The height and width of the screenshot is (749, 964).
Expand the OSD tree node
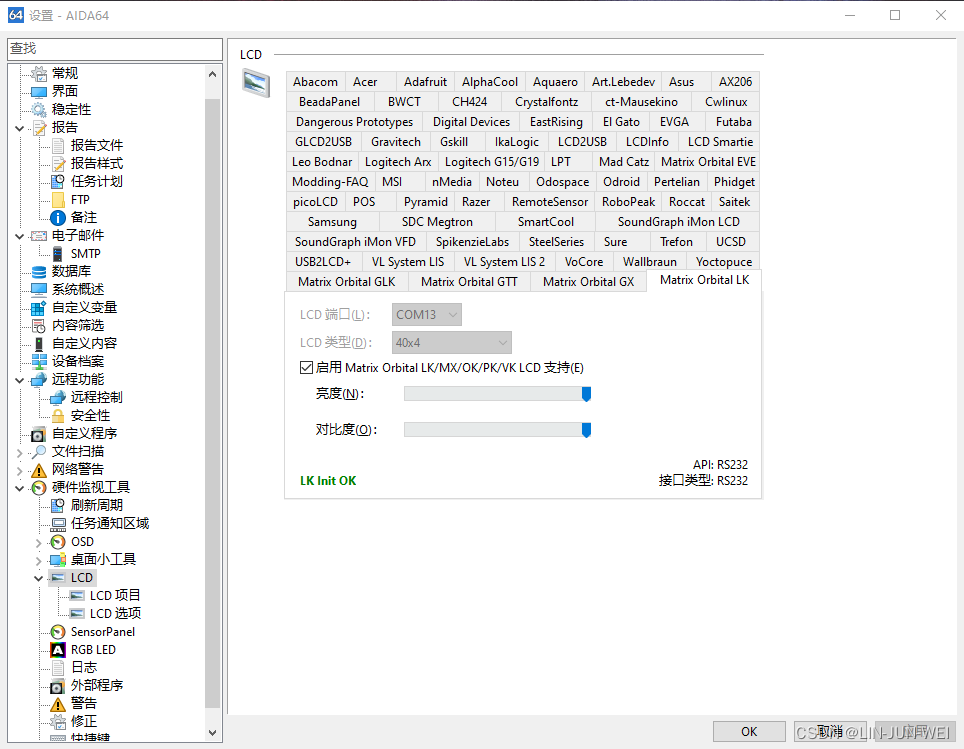pos(39,543)
